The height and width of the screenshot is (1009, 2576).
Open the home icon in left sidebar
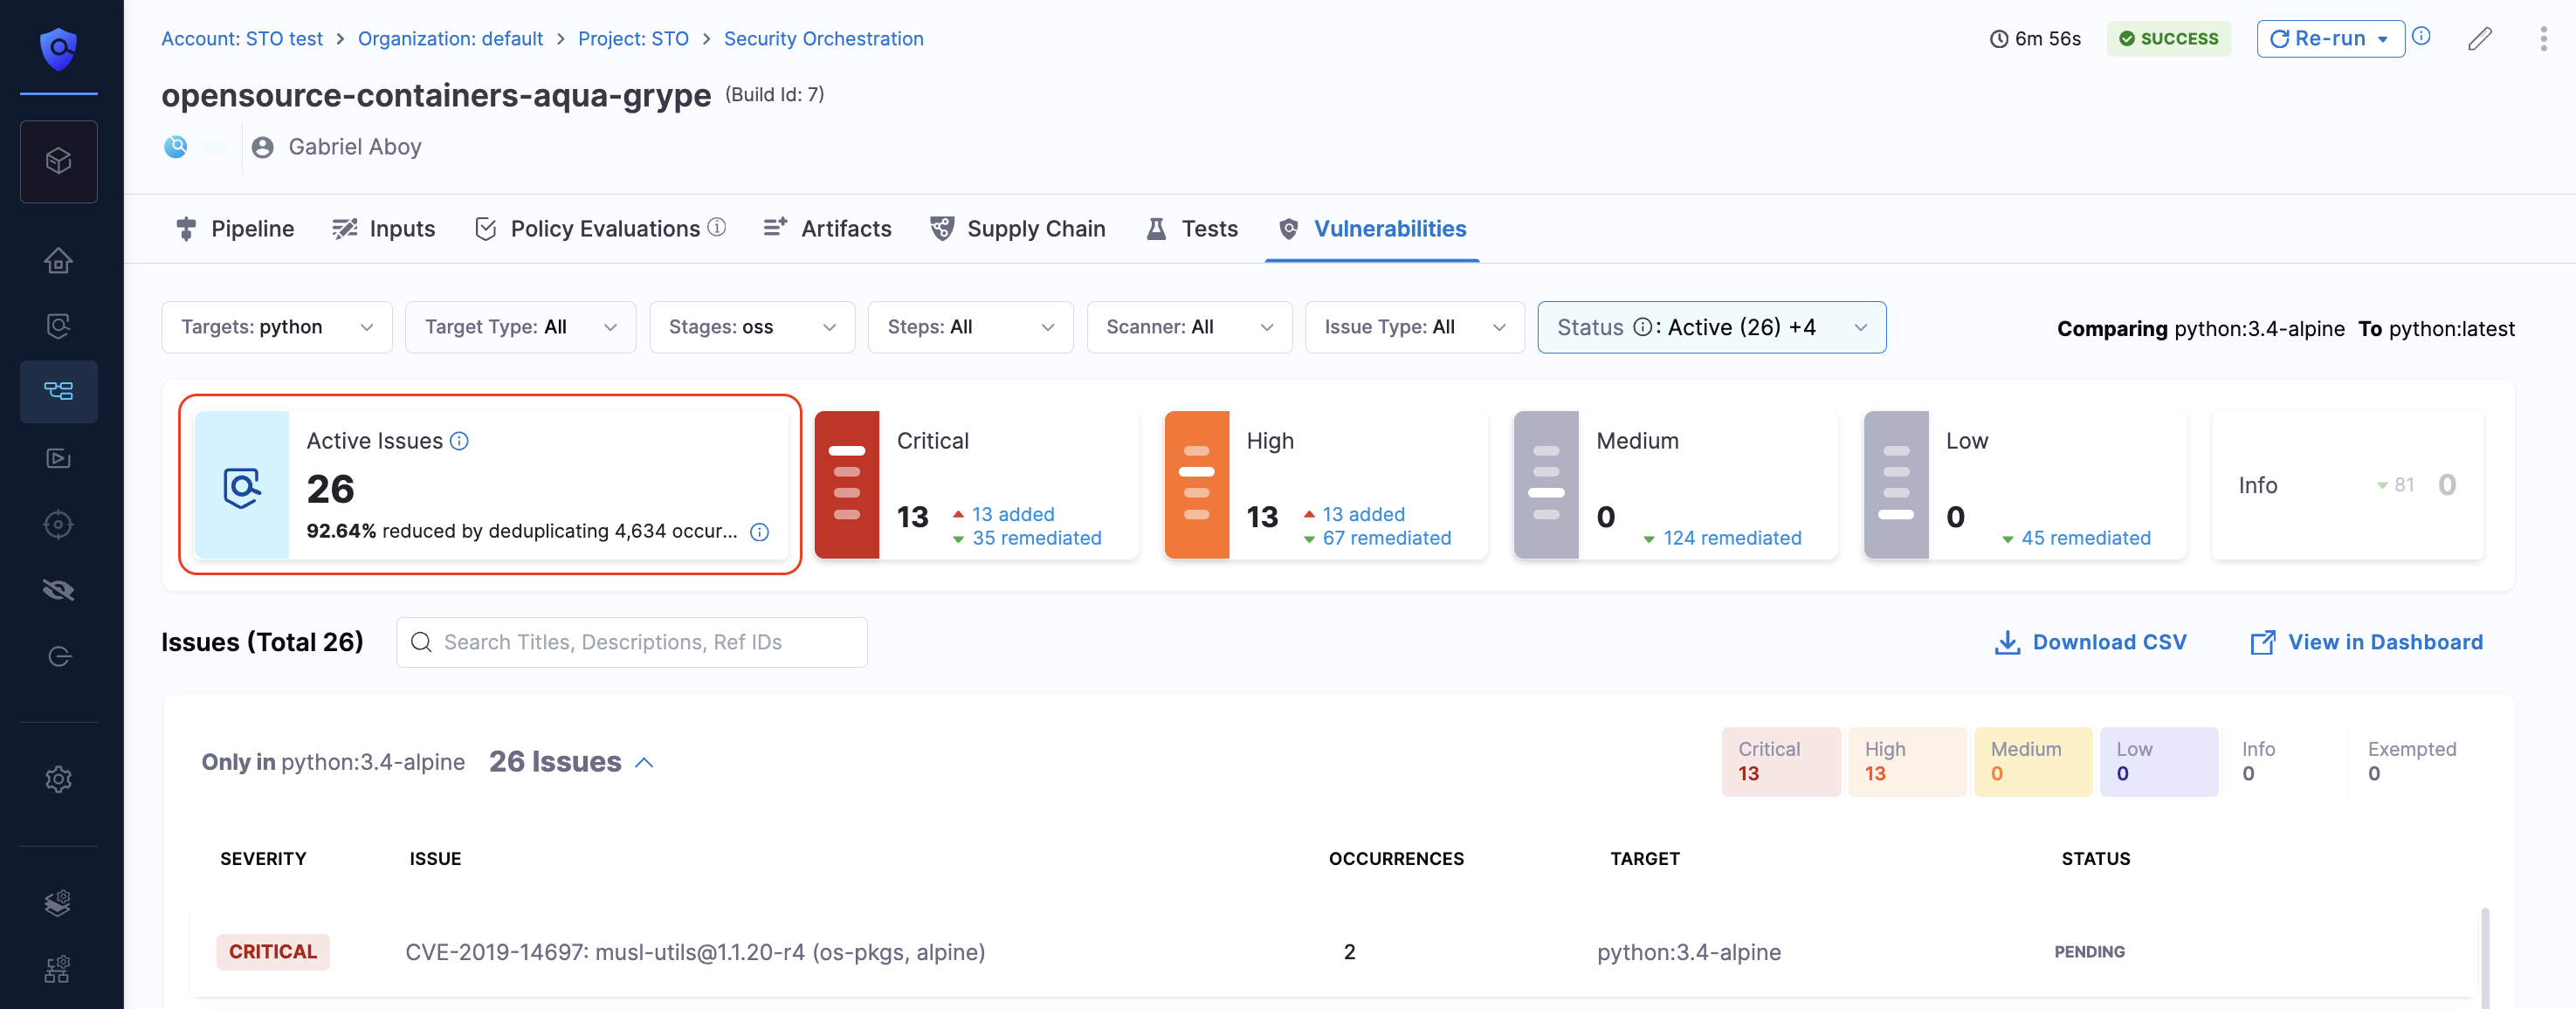point(58,261)
